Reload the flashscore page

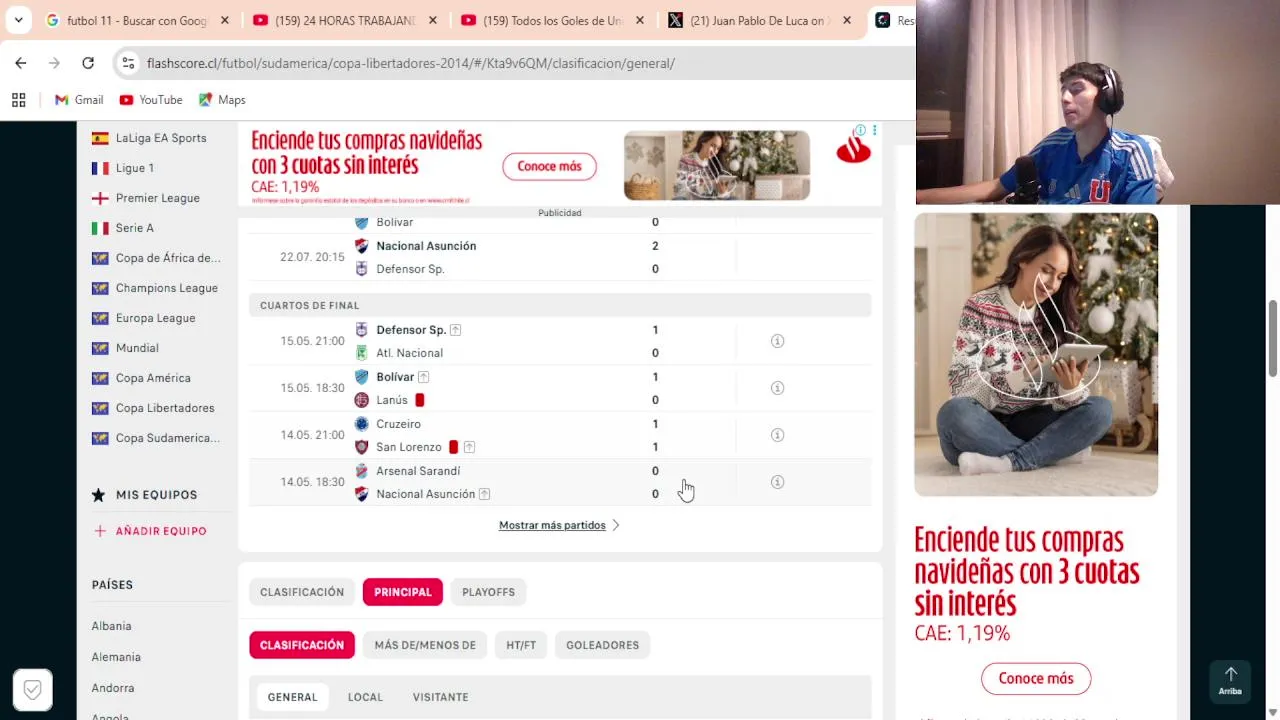coord(88,63)
